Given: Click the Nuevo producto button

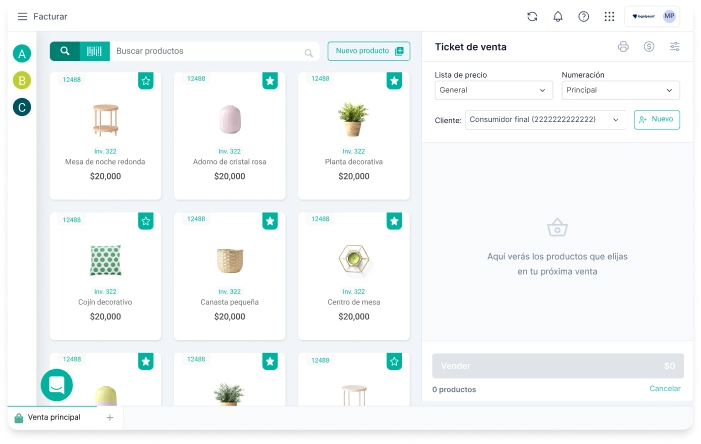Looking at the screenshot, I should pyautogui.click(x=369, y=51).
